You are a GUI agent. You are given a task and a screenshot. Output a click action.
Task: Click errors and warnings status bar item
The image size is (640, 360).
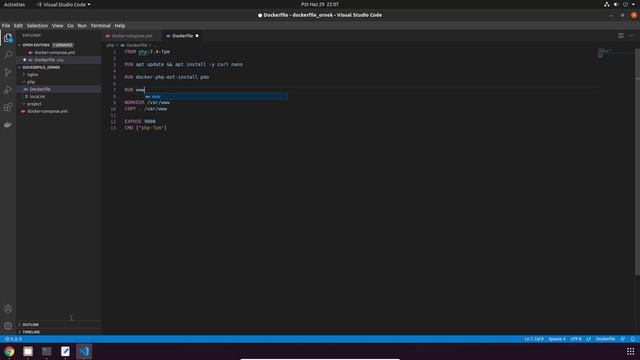point(13,339)
